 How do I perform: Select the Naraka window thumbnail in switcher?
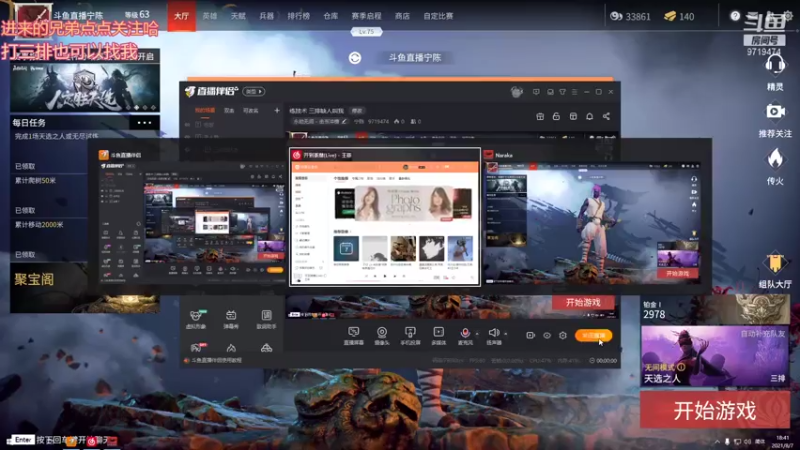[592, 216]
